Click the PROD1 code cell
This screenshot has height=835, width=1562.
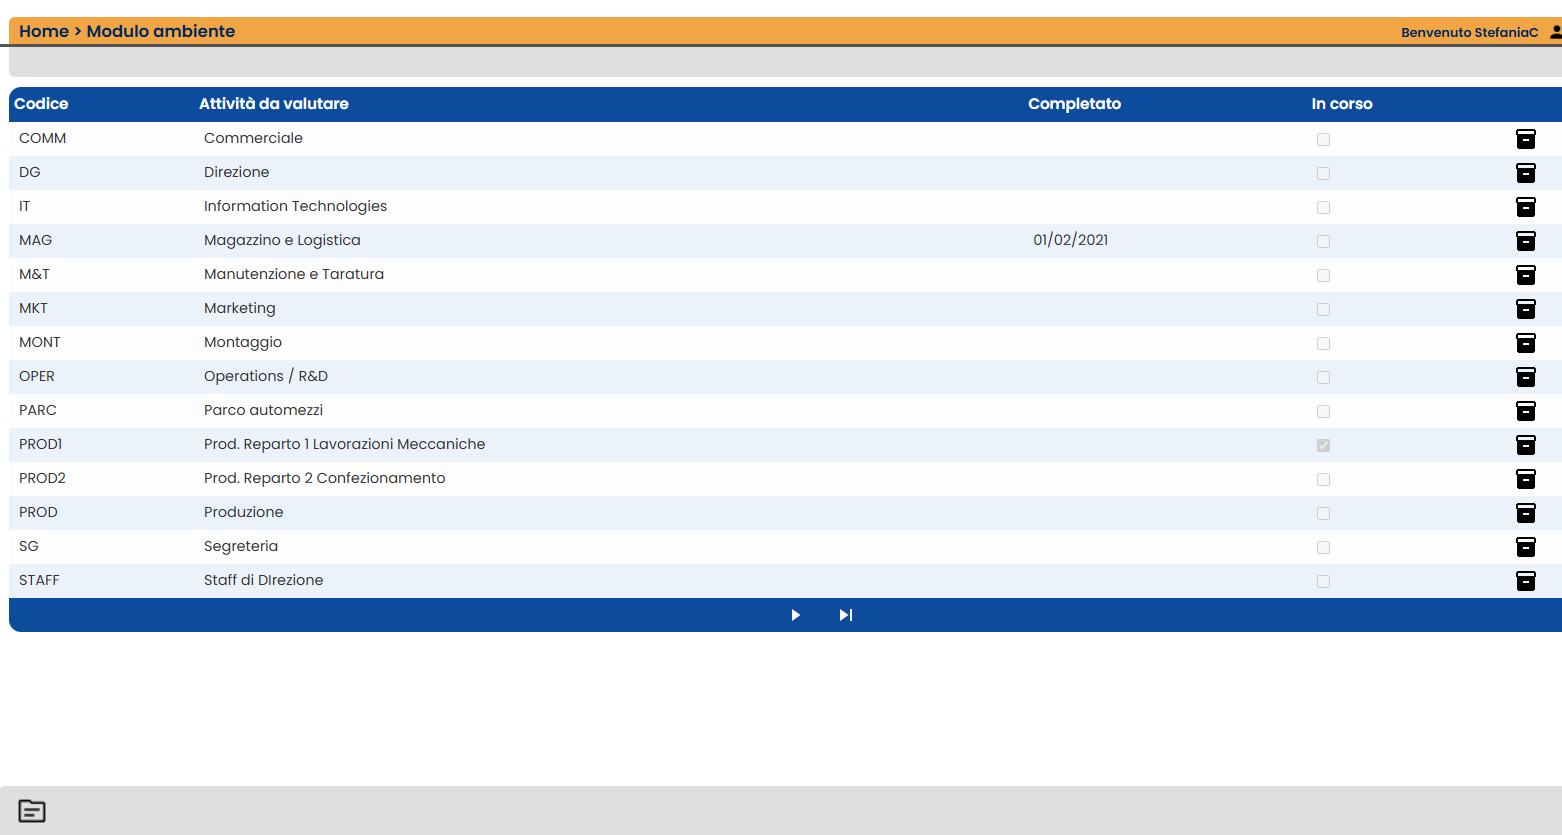coord(40,444)
